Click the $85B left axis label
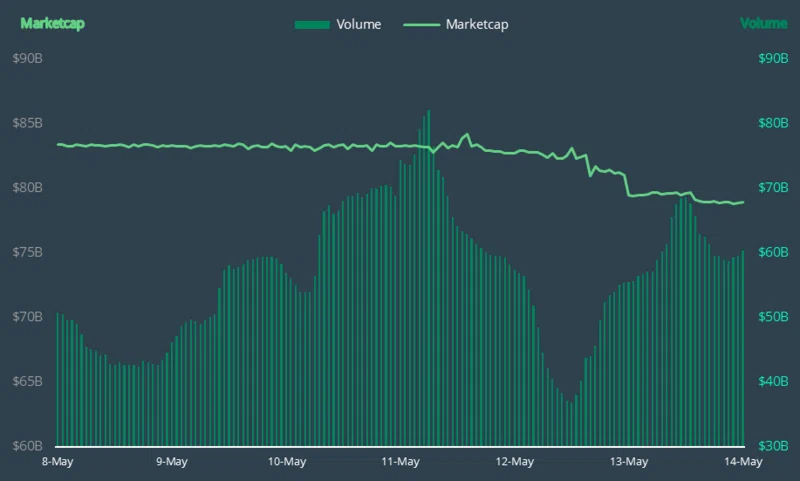 tap(28, 123)
